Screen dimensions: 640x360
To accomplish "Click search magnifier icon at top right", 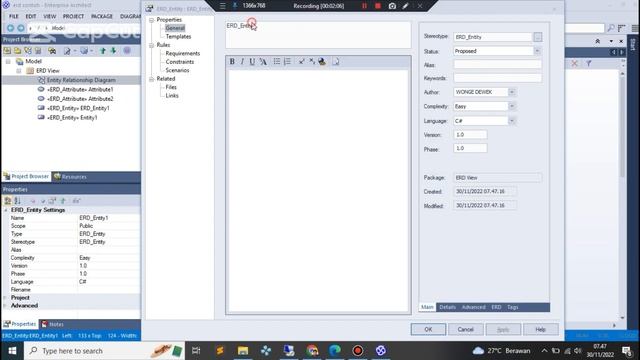I will 611,28.
